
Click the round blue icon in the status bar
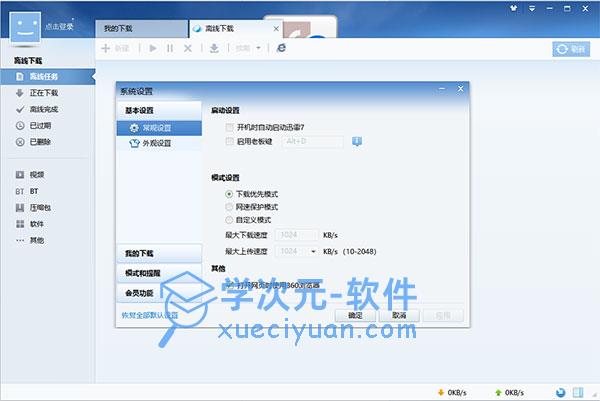[x=560, y=392]
